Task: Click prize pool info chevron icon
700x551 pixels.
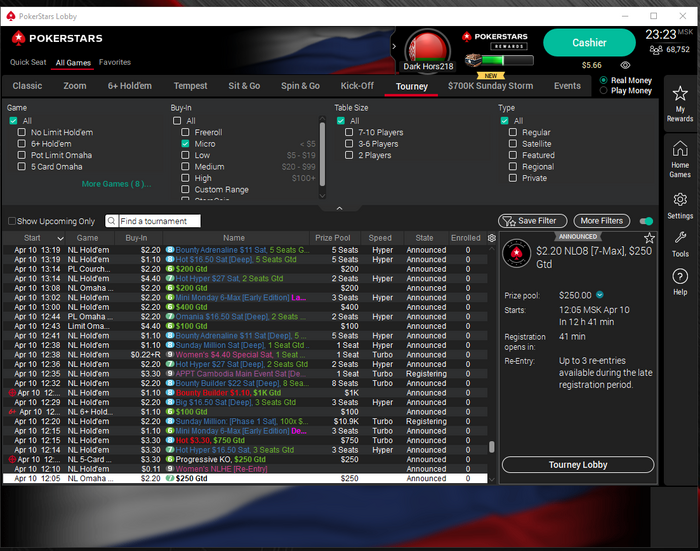Action: pyautogui.click(x=600, y=295)
